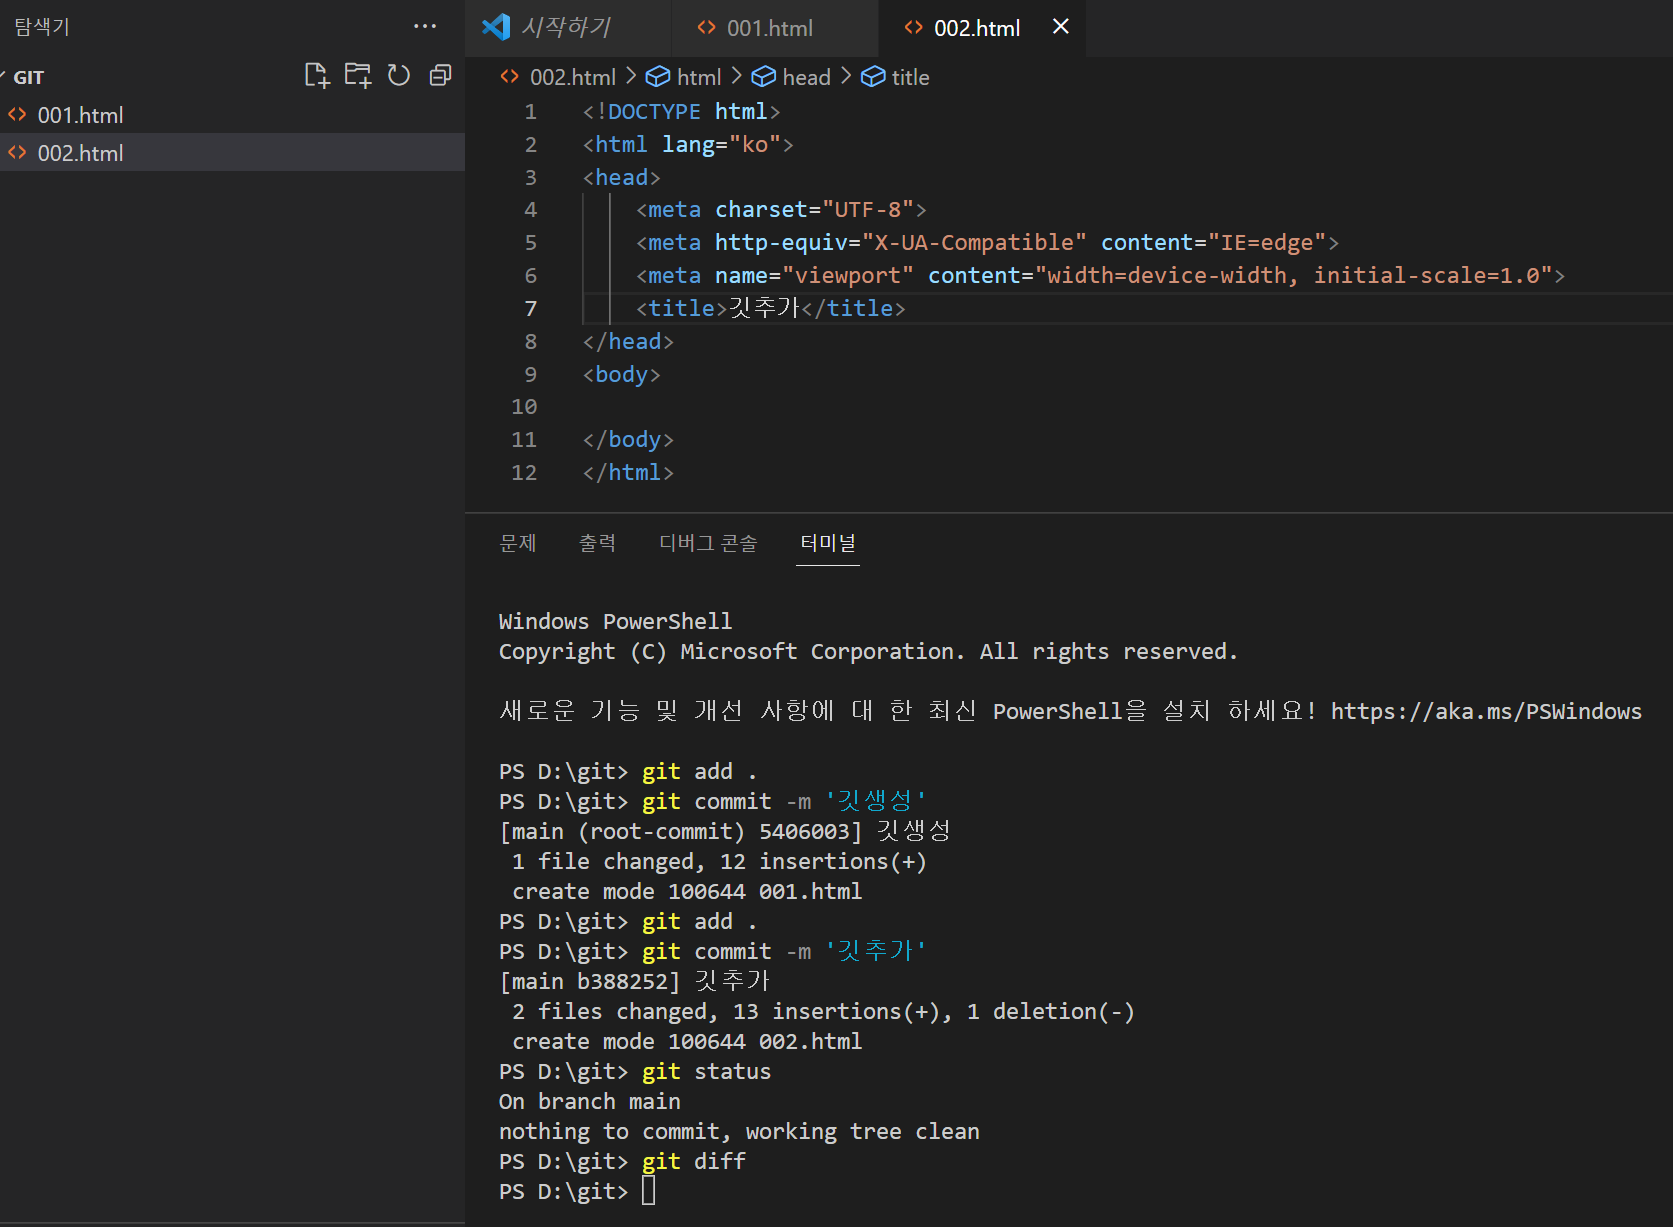Open explorer more actions ellipsis menu
This screenshot has height=1227, width=1673.
point(425,27)
